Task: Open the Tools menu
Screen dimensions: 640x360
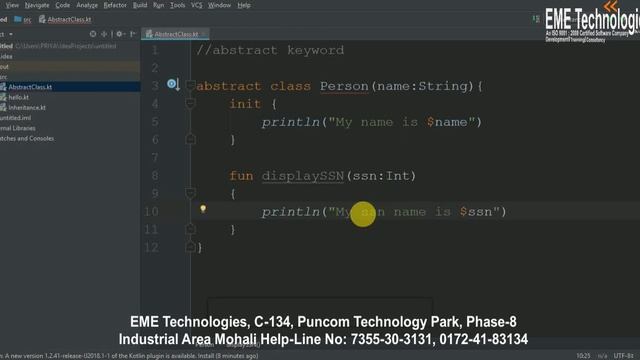Action: pyautogui.click(x=177, y=5)
